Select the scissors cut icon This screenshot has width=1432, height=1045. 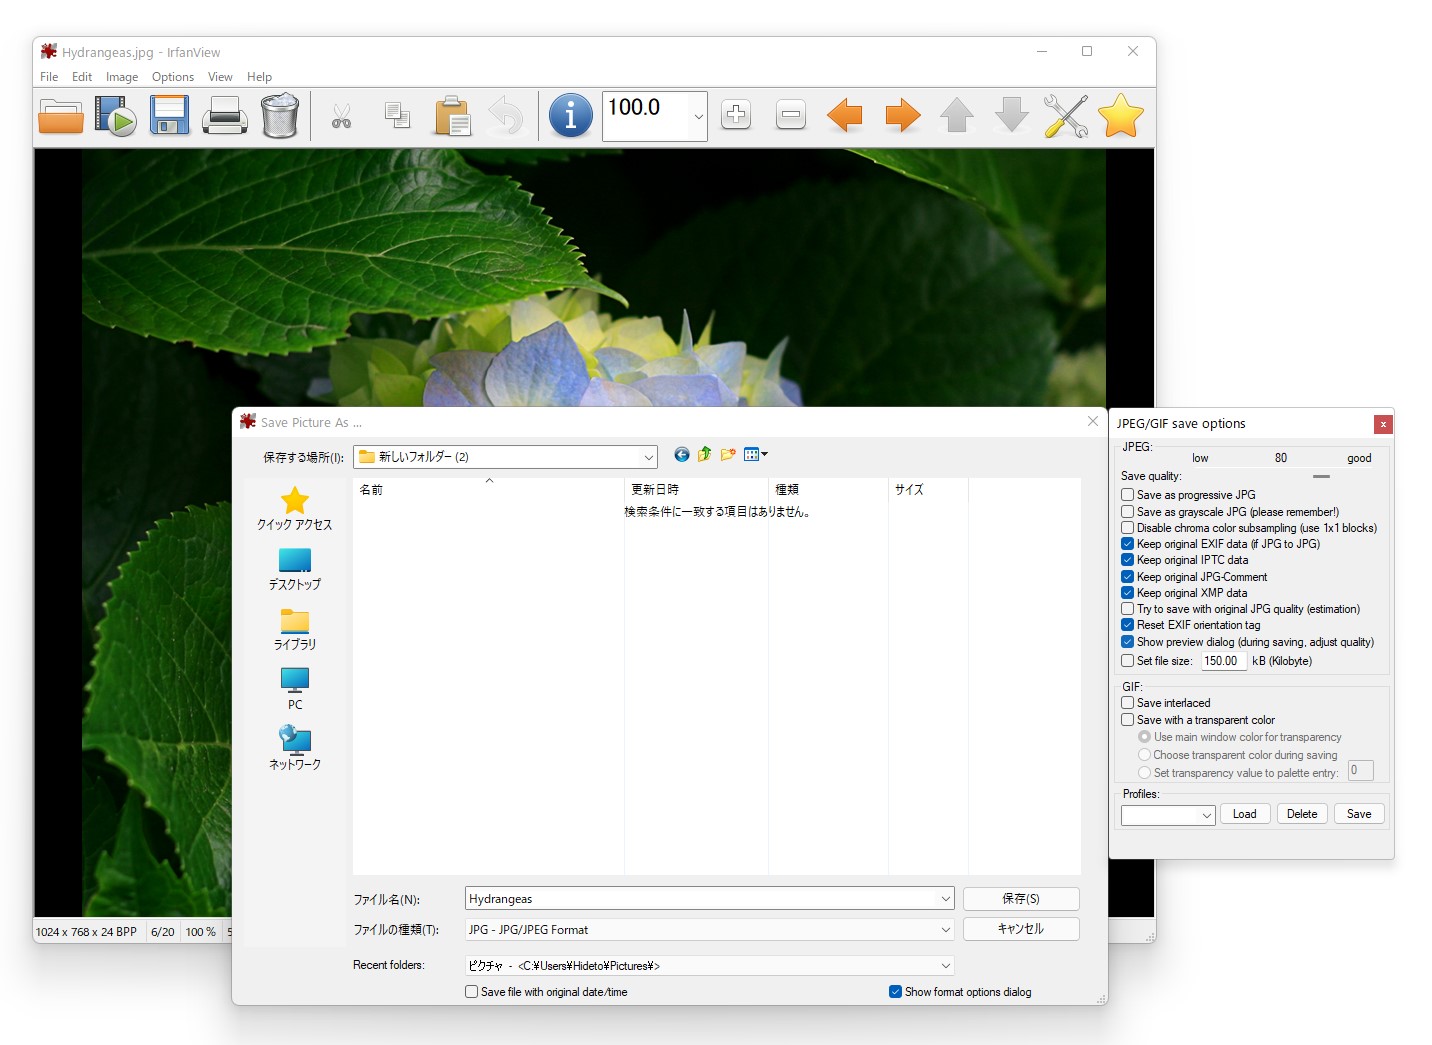(341, 117)
